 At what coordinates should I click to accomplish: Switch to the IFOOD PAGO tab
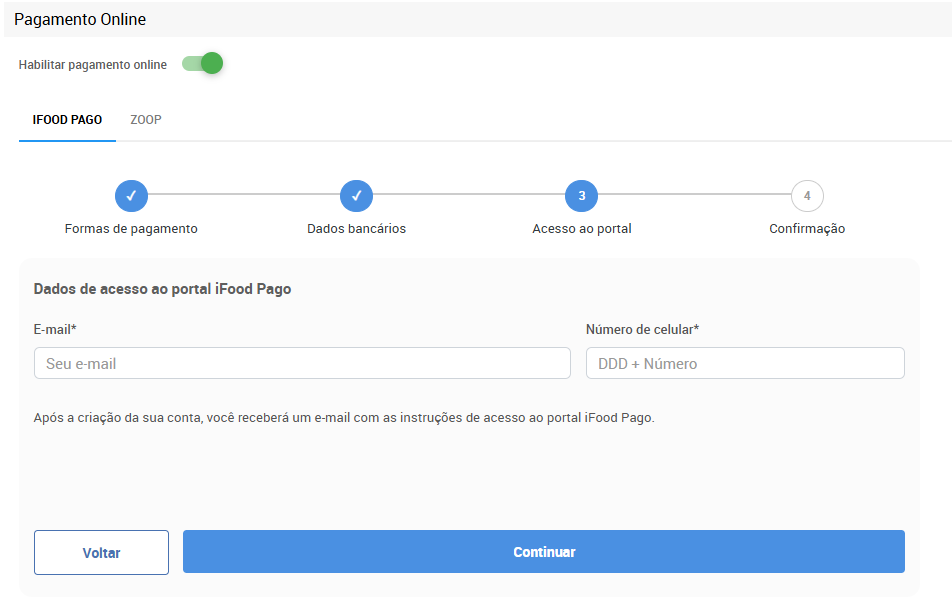click(67, 120)
